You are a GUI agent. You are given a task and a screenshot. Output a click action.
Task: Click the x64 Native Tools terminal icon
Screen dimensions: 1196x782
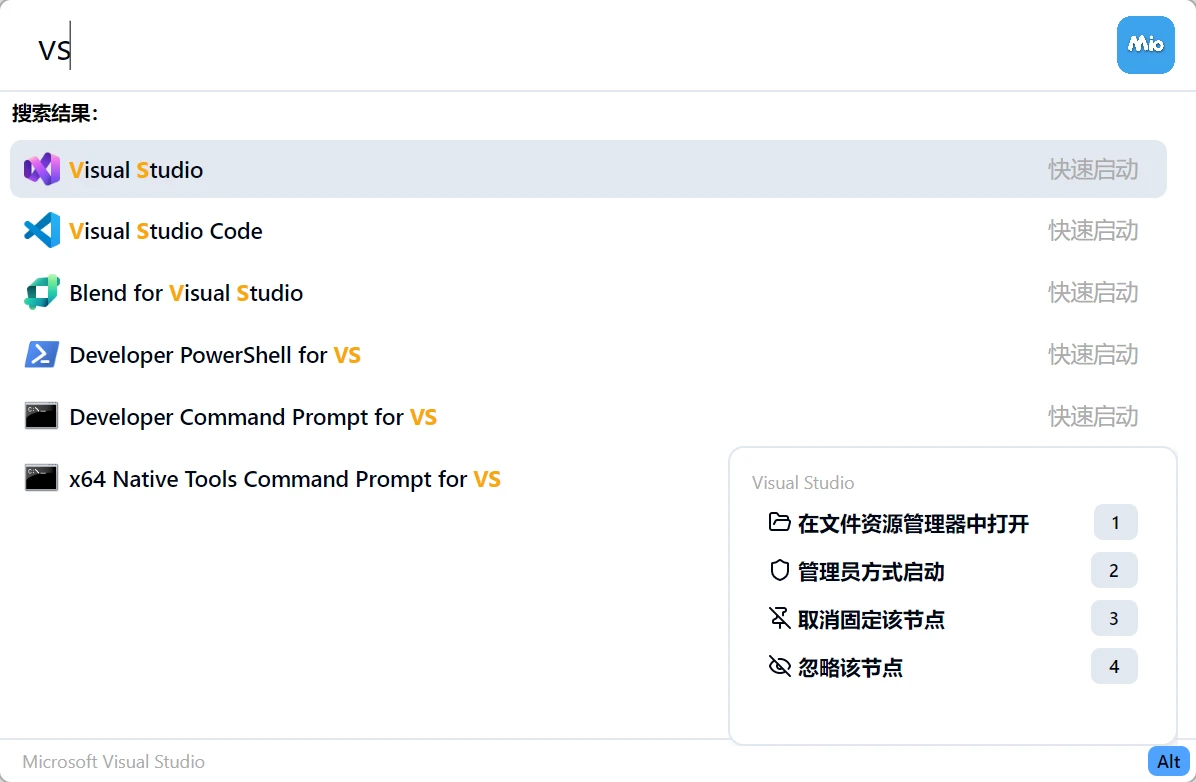point(42,479)
